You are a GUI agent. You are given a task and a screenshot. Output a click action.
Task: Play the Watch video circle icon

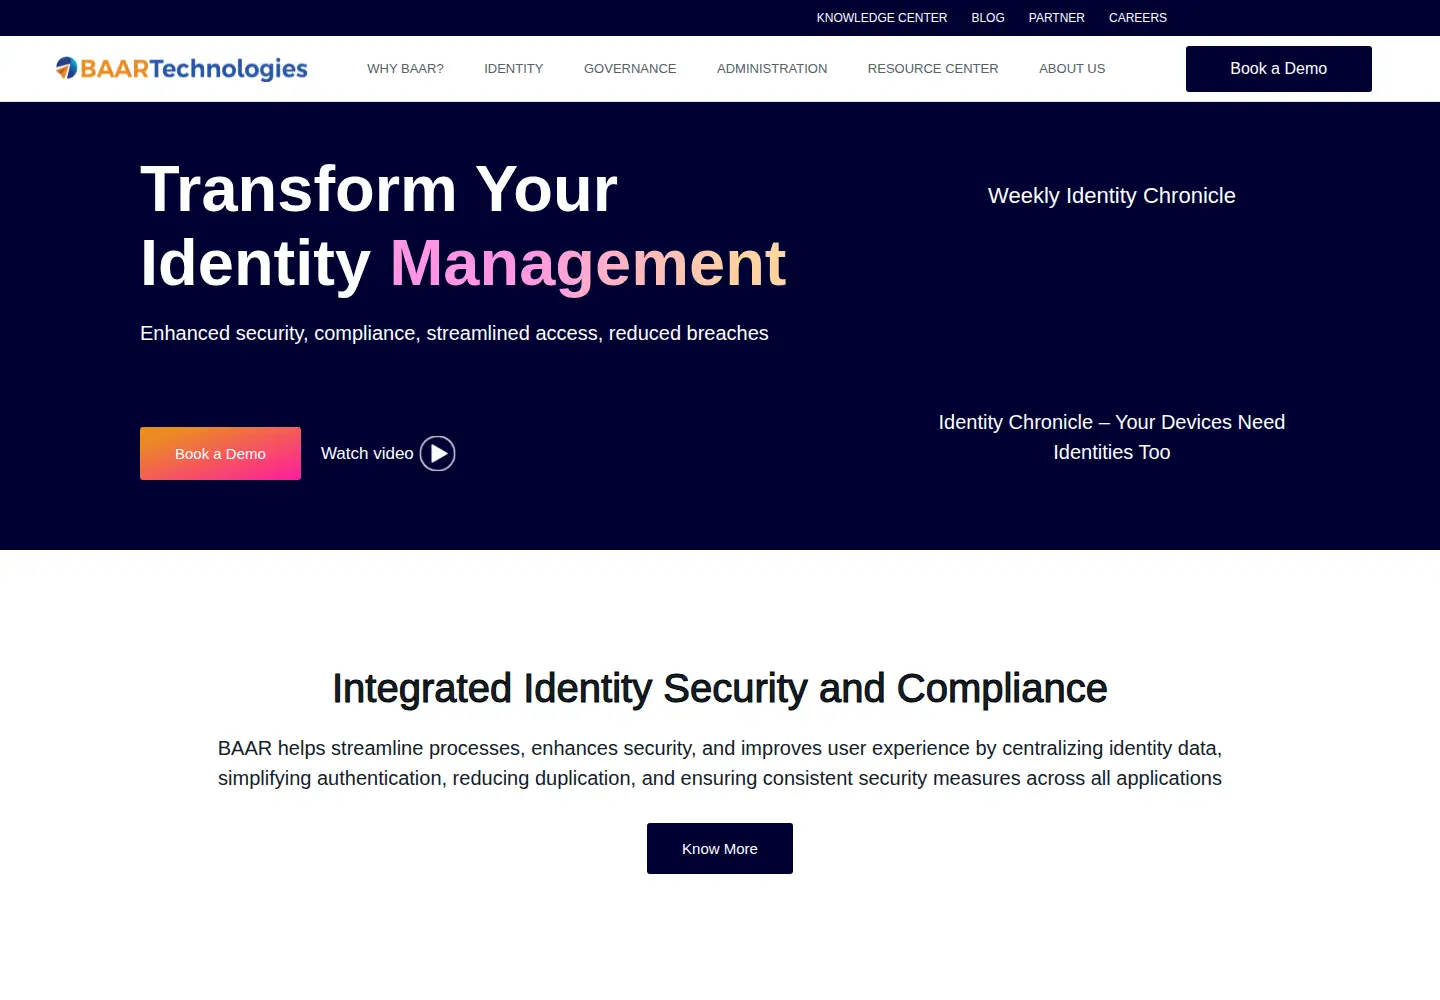[x=437, y=454]
